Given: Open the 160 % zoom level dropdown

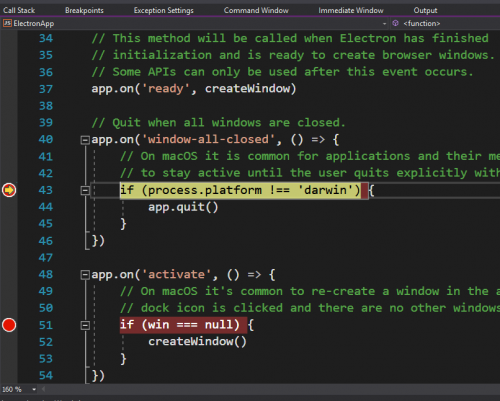Looking at the screenshot, I should tap(34, 389).
